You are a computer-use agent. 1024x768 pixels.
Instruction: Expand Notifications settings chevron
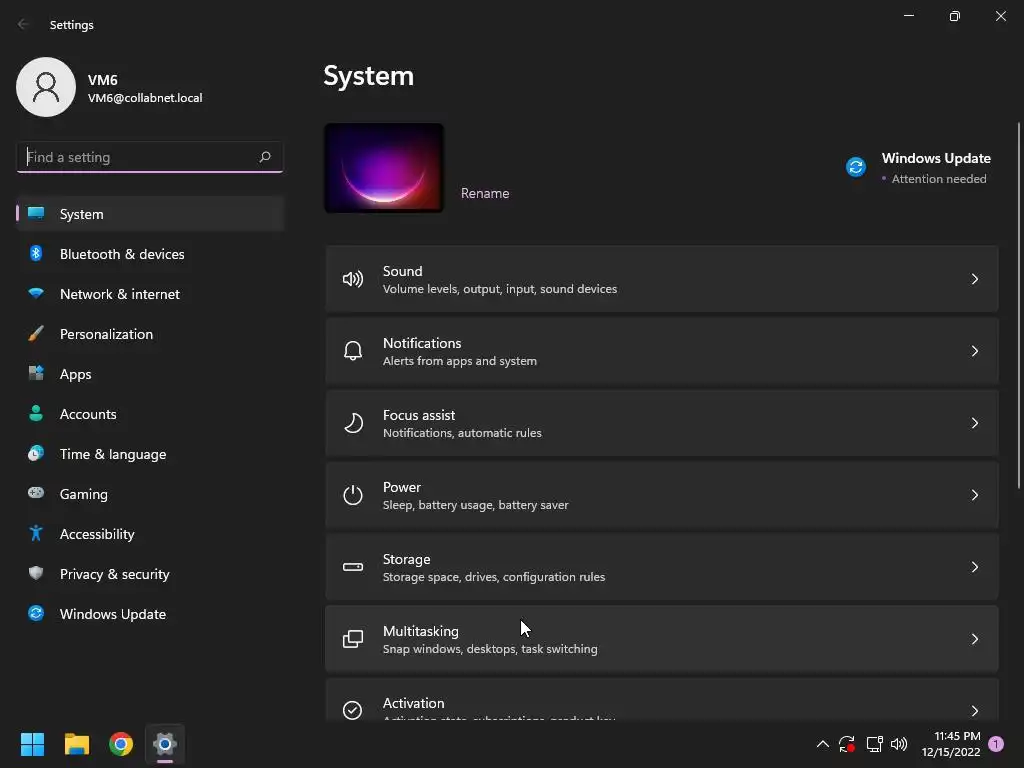pyautogui.click(x=974, y=351)
